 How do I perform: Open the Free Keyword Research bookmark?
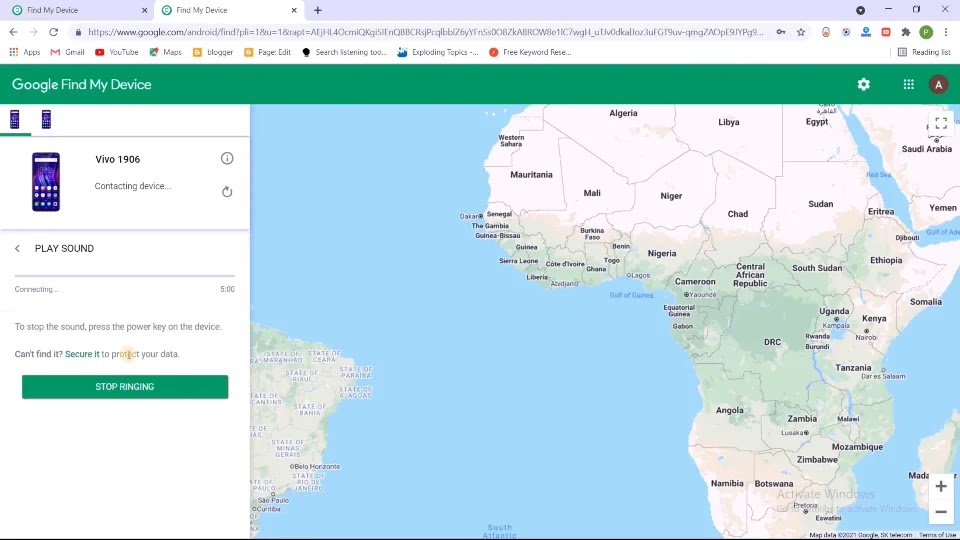tap(530, 52)
